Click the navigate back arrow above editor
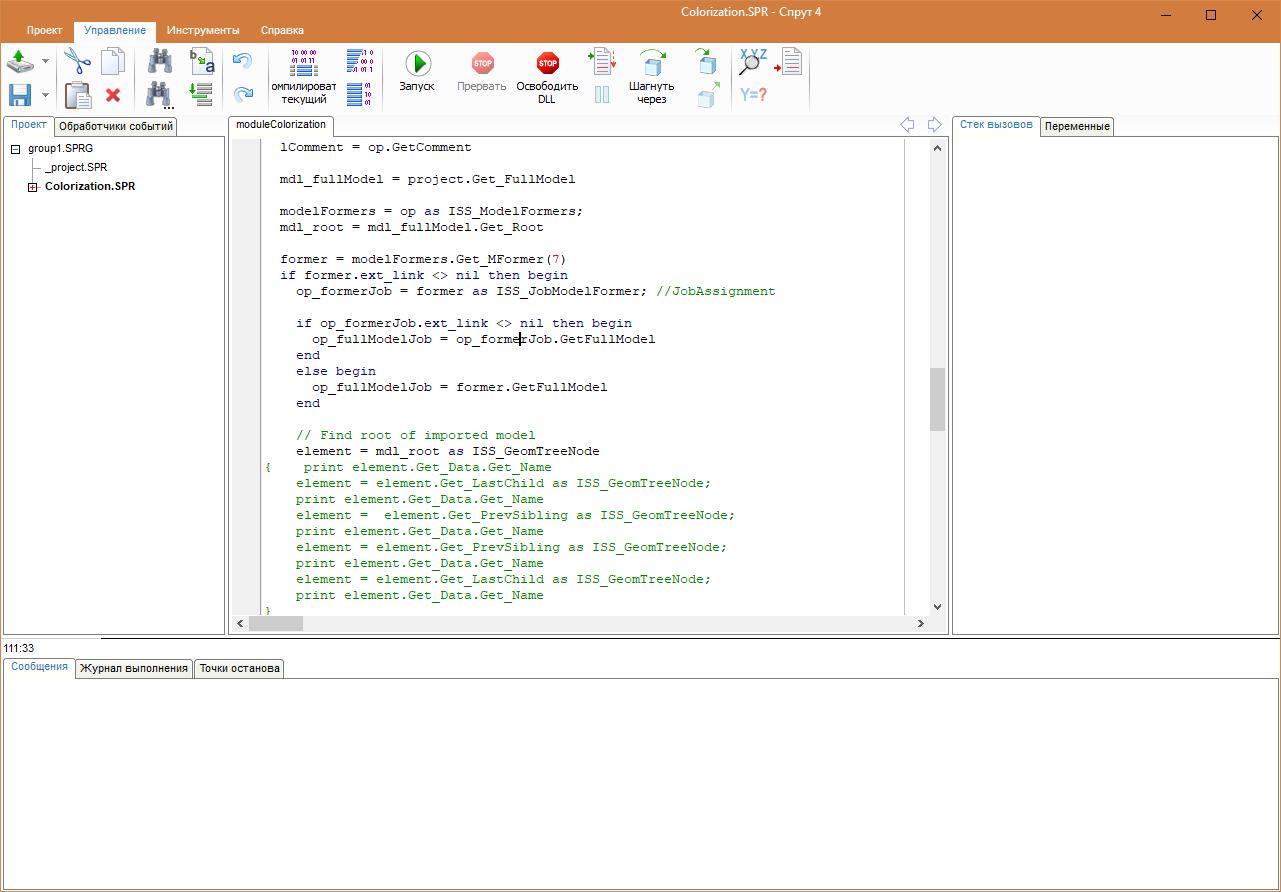1281x892 pixels. (907, 124)
